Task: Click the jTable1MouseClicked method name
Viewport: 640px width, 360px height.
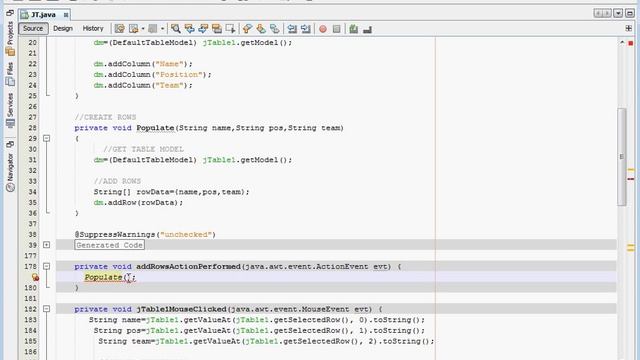Action: (x=181, y=309)
